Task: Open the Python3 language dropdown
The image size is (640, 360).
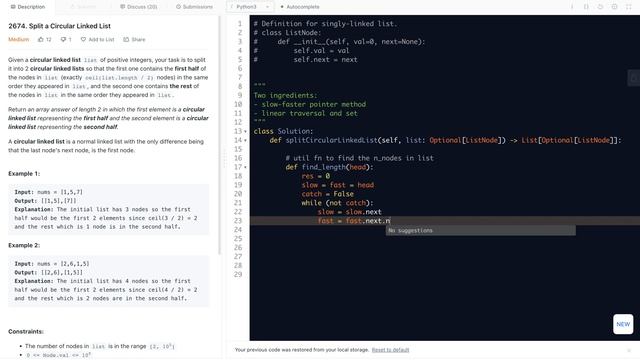Action: pos(250,7)
